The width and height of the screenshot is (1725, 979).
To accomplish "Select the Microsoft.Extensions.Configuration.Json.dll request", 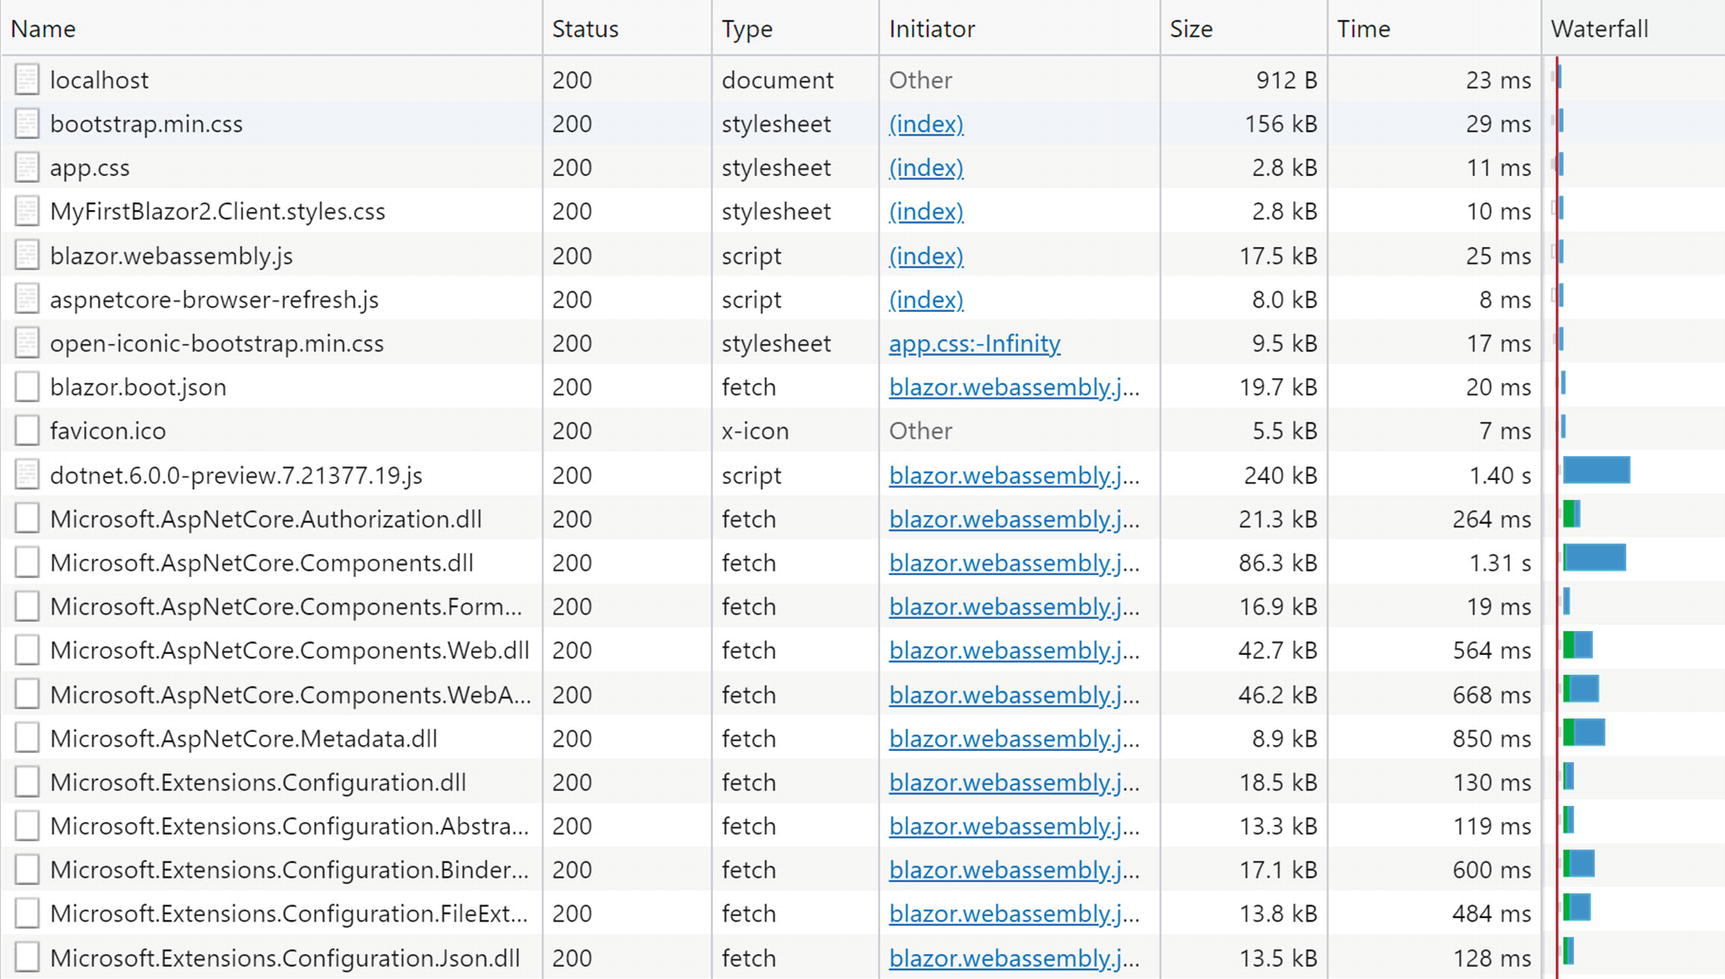I will [285, 958].
